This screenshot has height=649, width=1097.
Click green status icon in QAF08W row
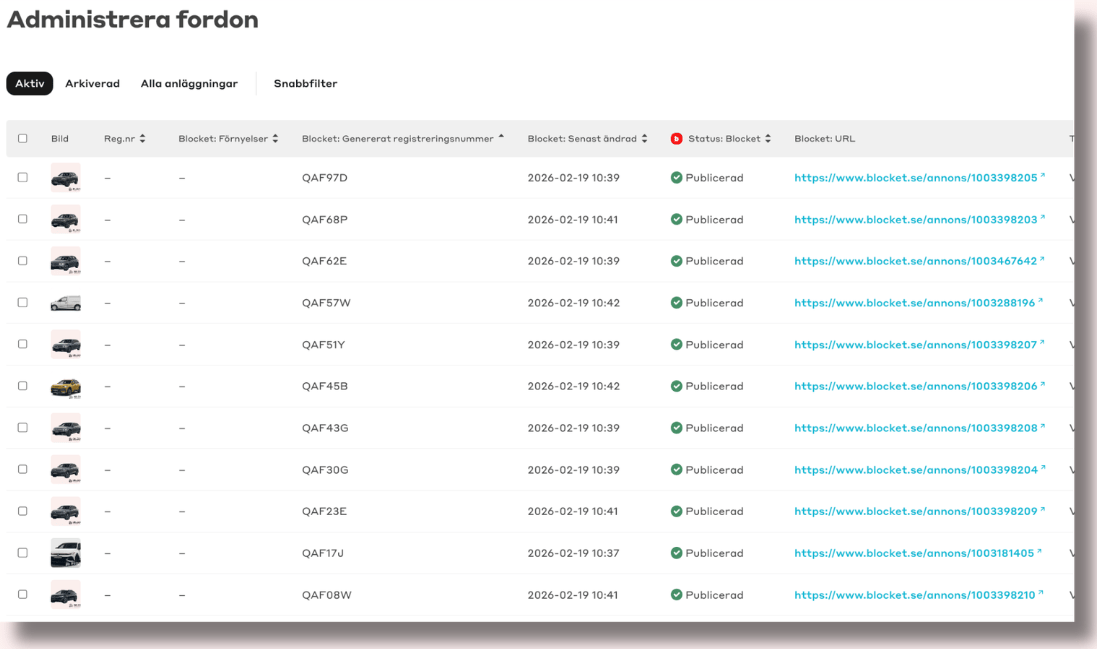[x=677, y=595]
